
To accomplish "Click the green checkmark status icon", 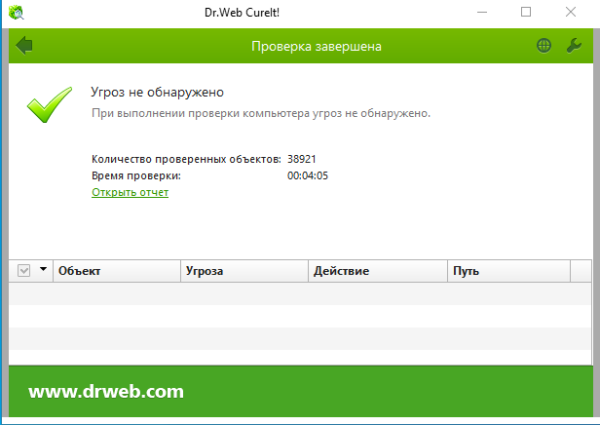I will tap(49, 104).
